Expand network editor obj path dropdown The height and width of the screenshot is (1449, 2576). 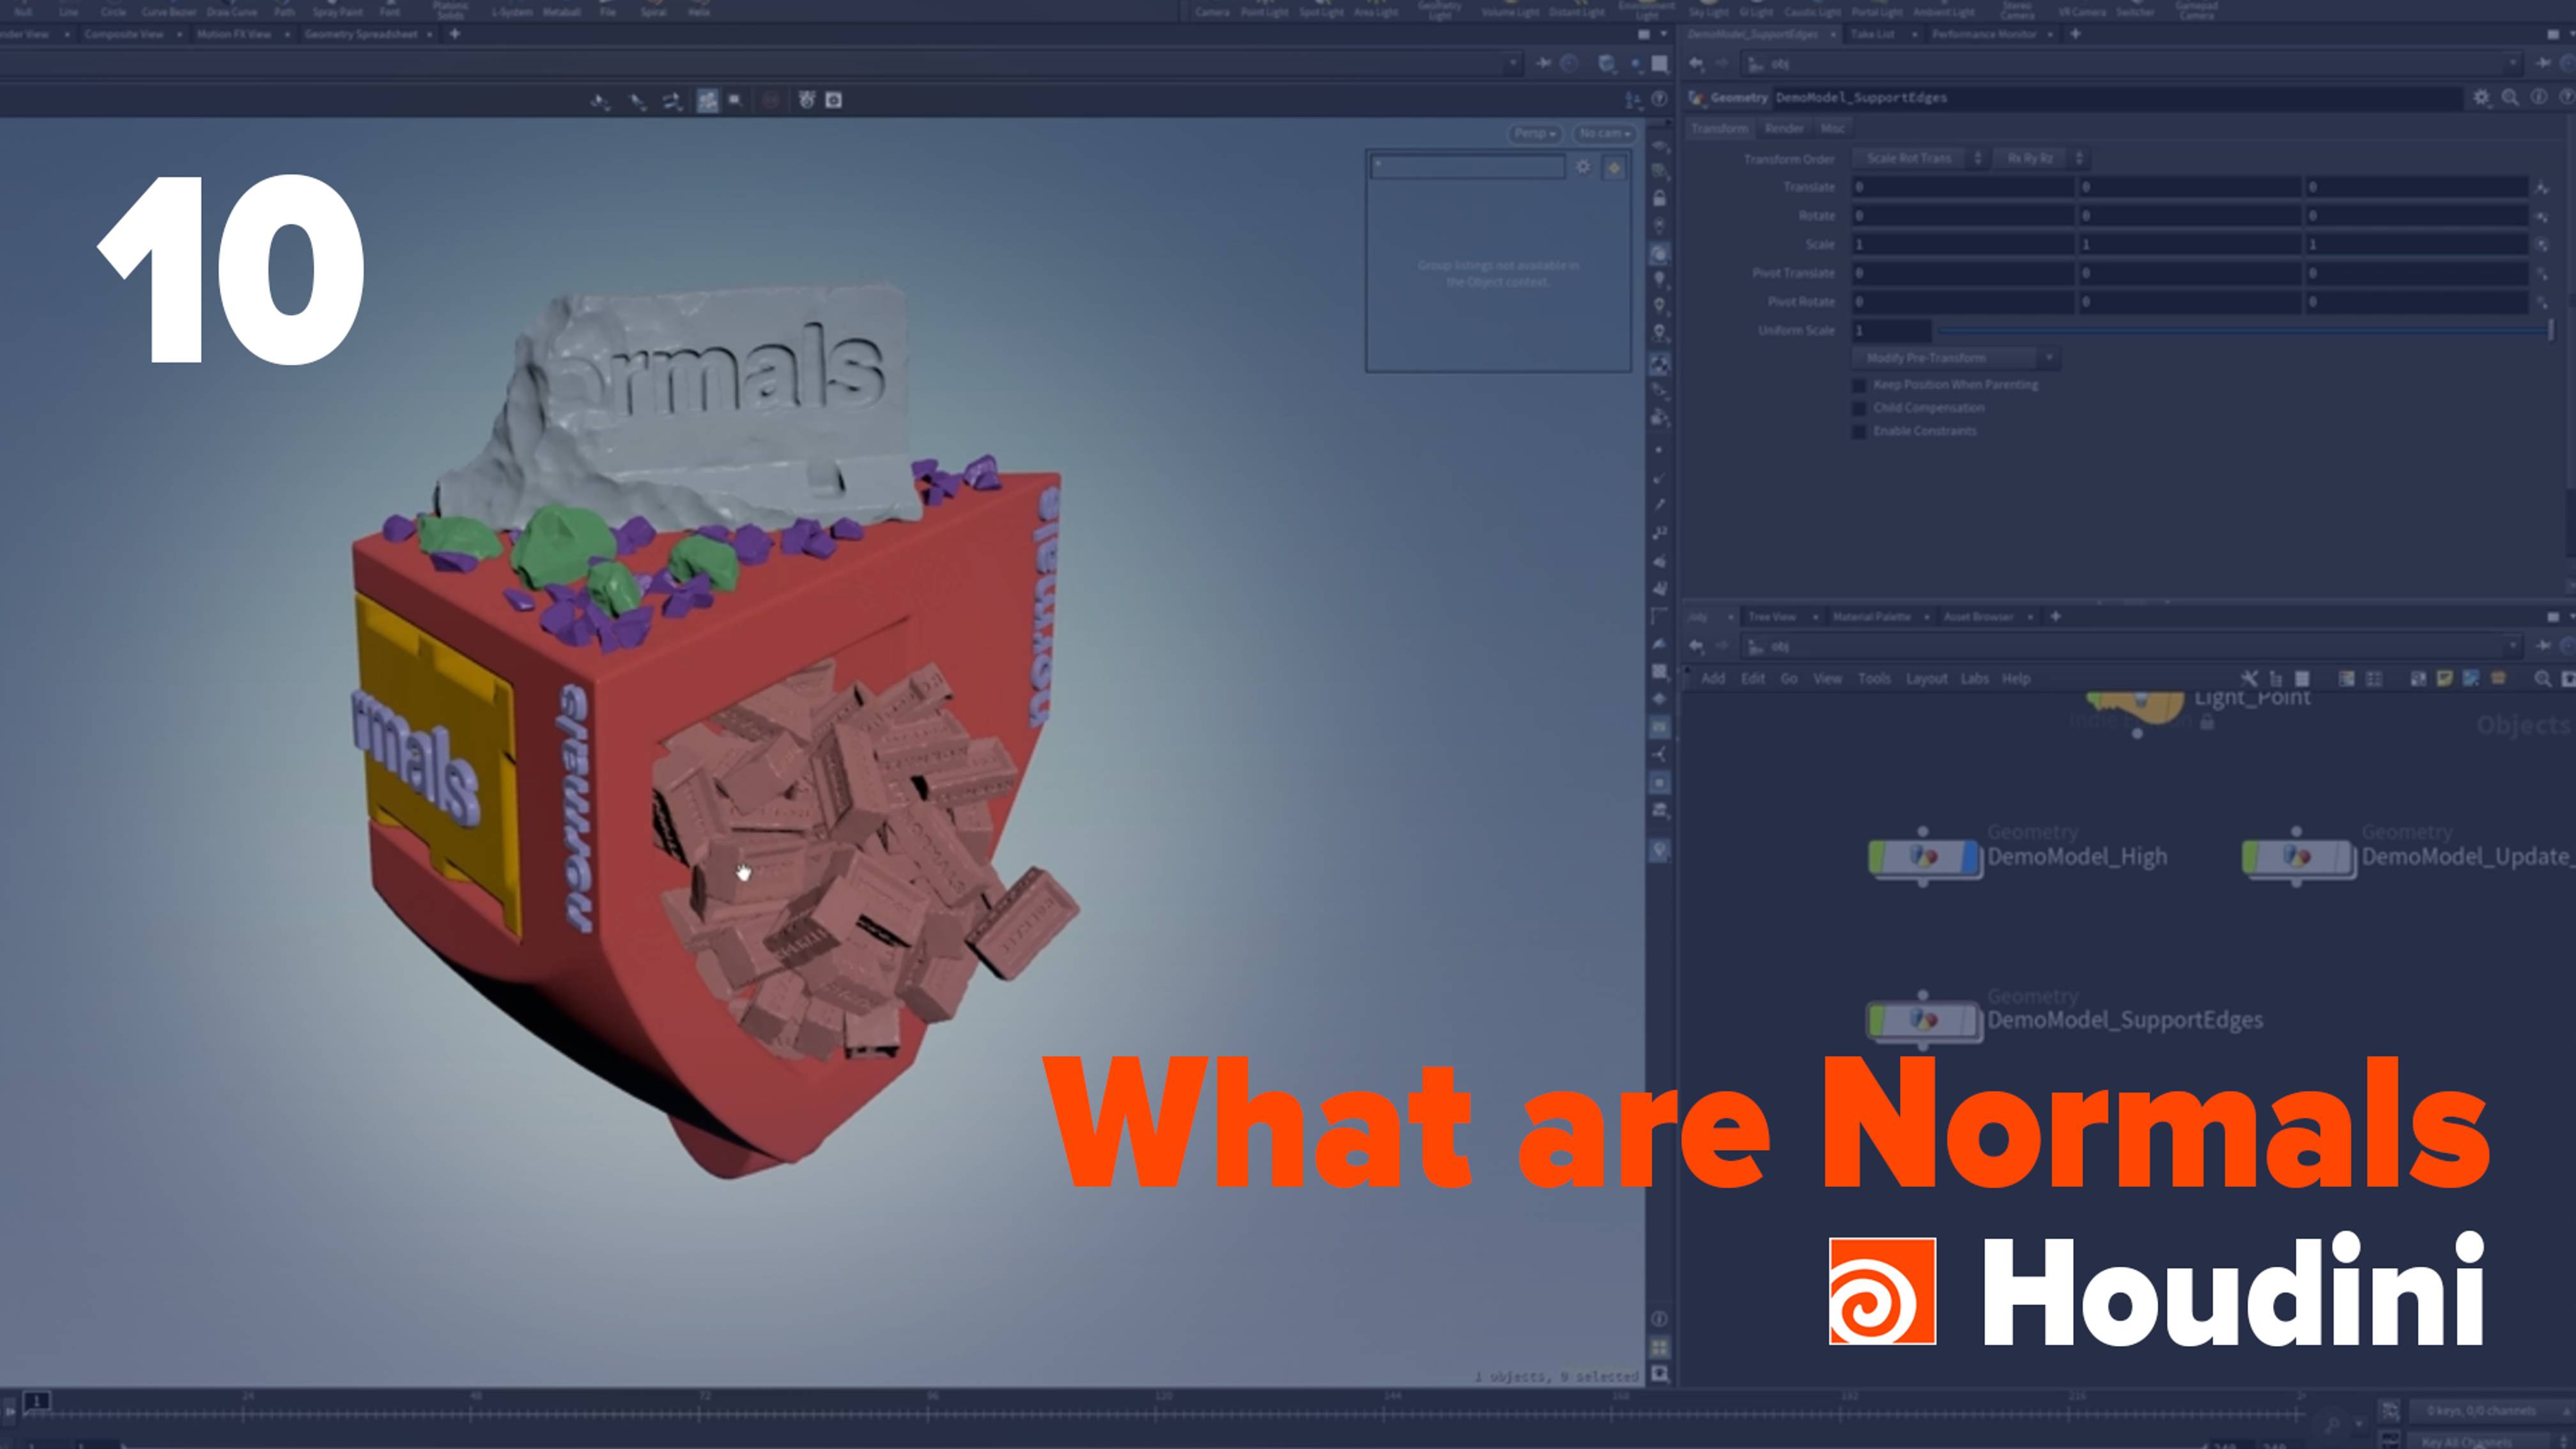pyautogui.click(x=2513, y=646)
